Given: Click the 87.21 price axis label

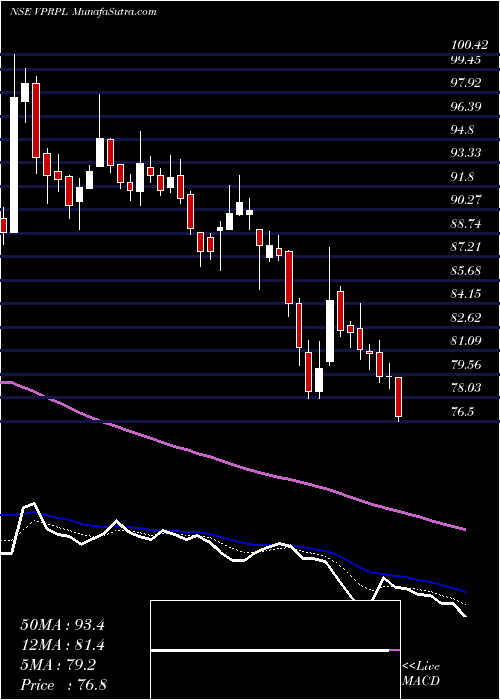Looking at the screenshot, I should pos(465,247).
